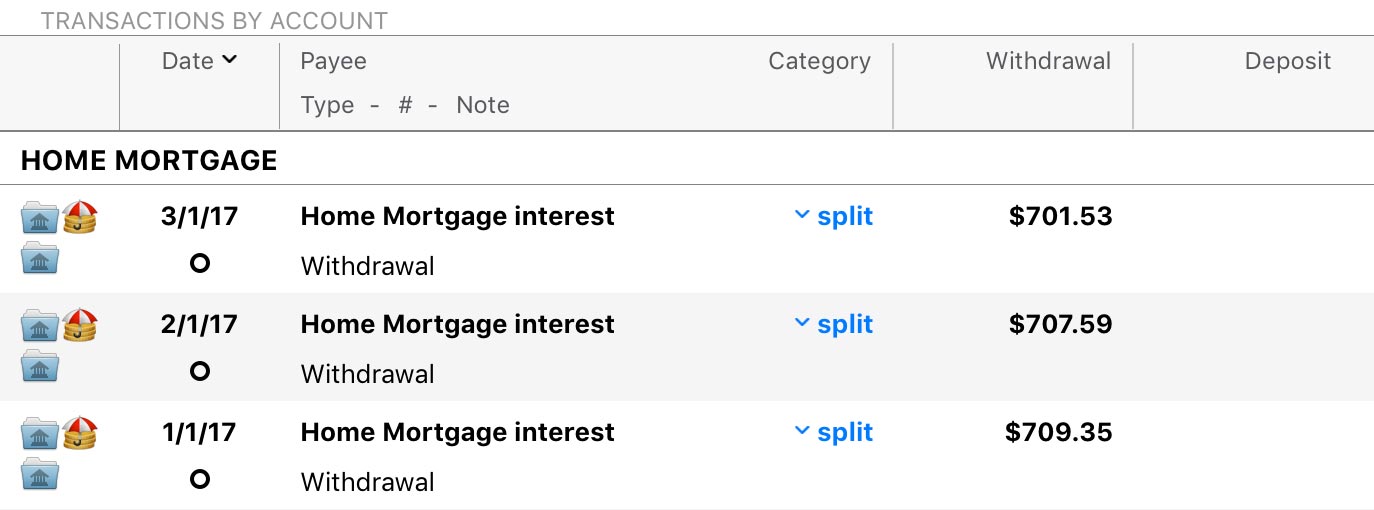This screenshot has width=1374, height=510.
Task: Click the Category column header
Action: [819, 61]
